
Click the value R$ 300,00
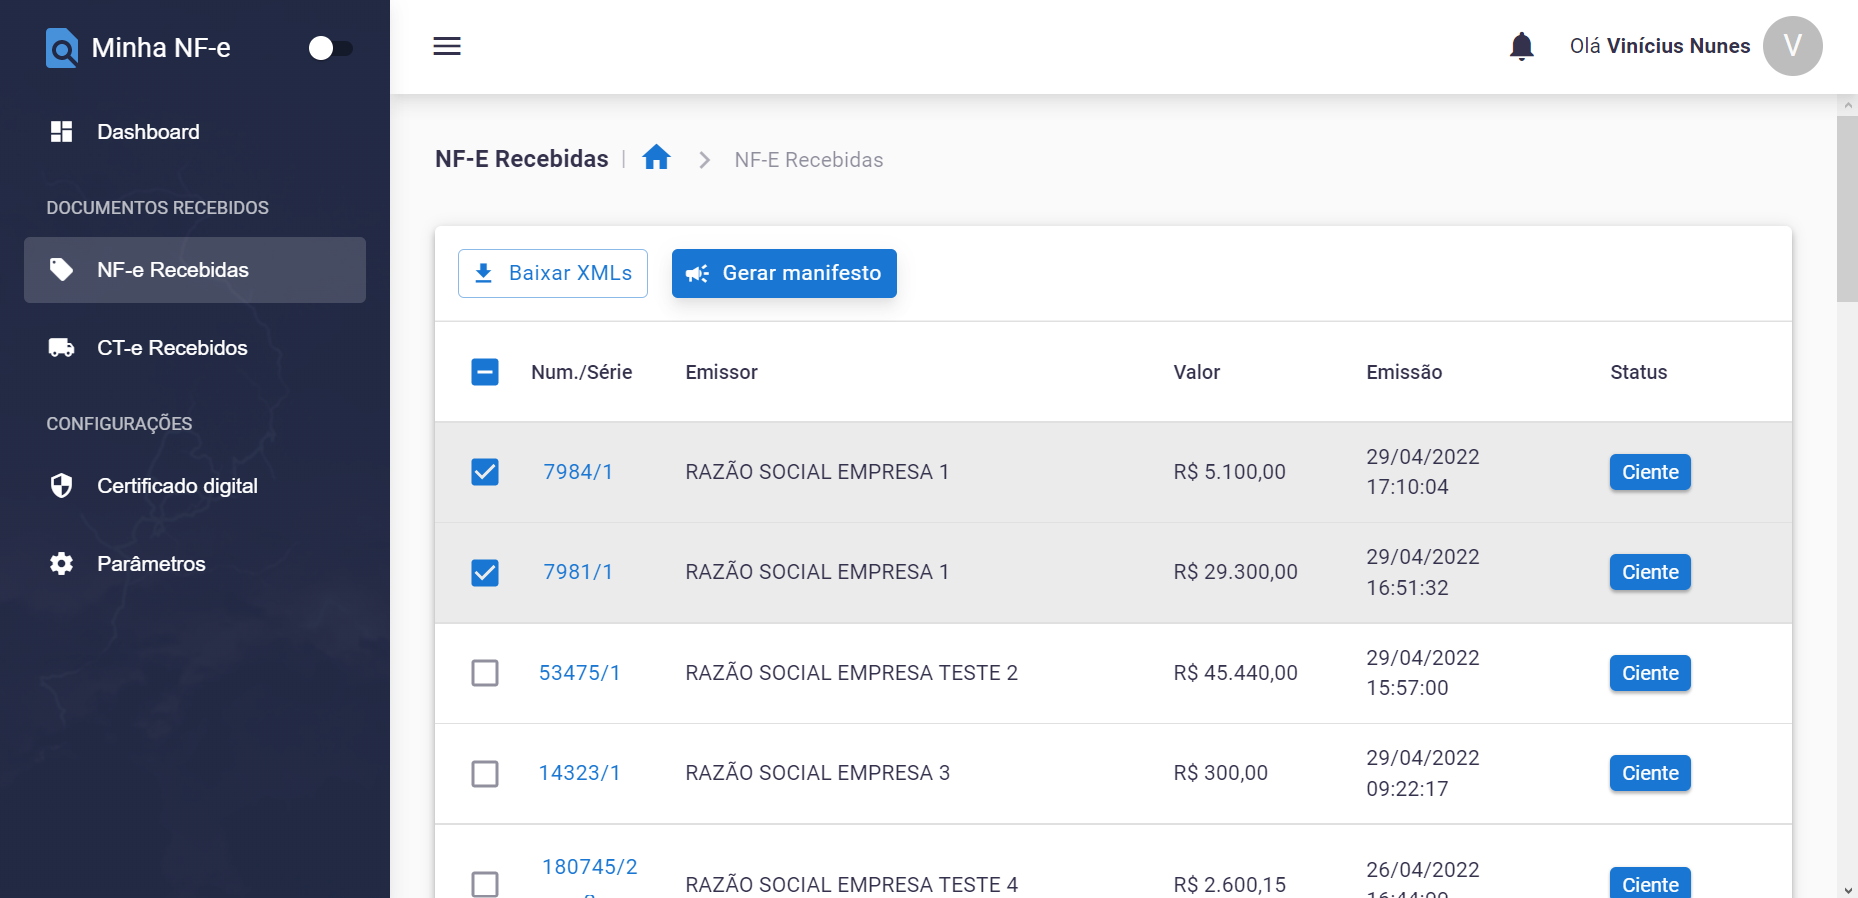pos(1221,773)
